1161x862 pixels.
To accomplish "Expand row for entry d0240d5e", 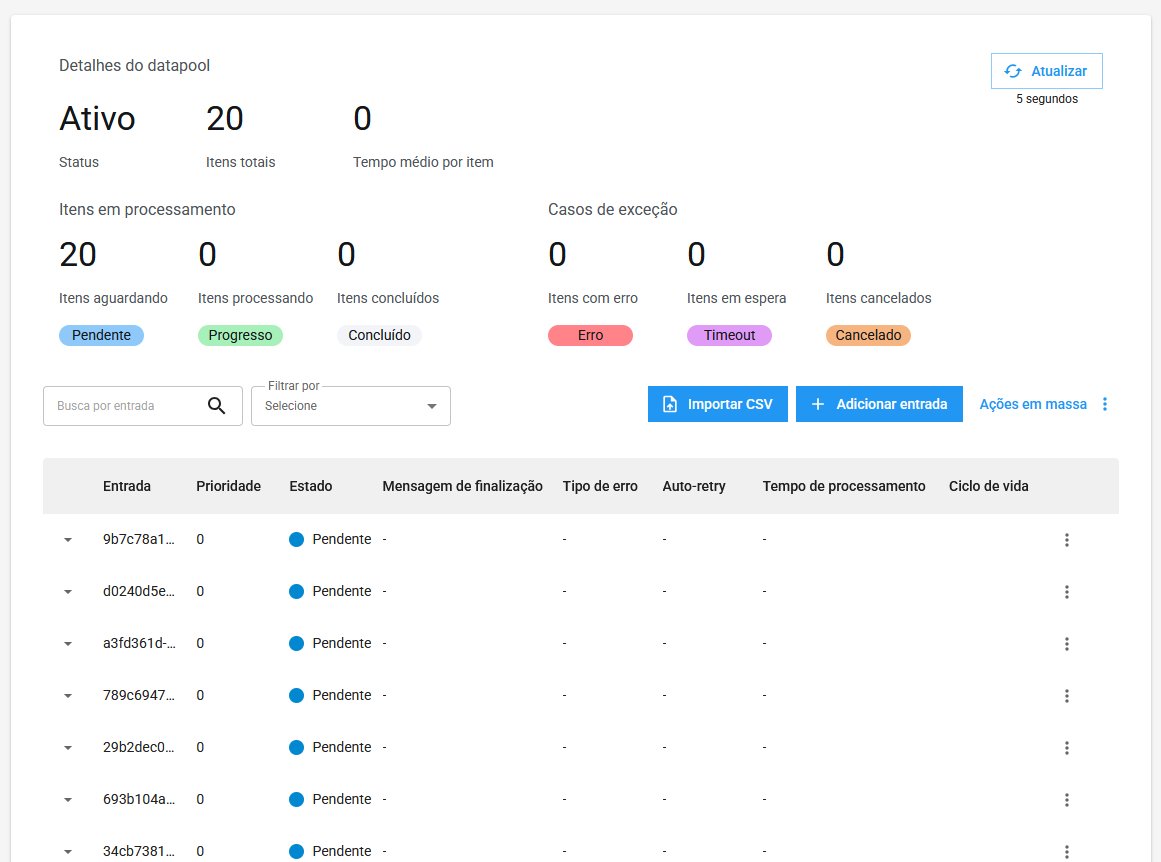I will (x=68, y=592).
